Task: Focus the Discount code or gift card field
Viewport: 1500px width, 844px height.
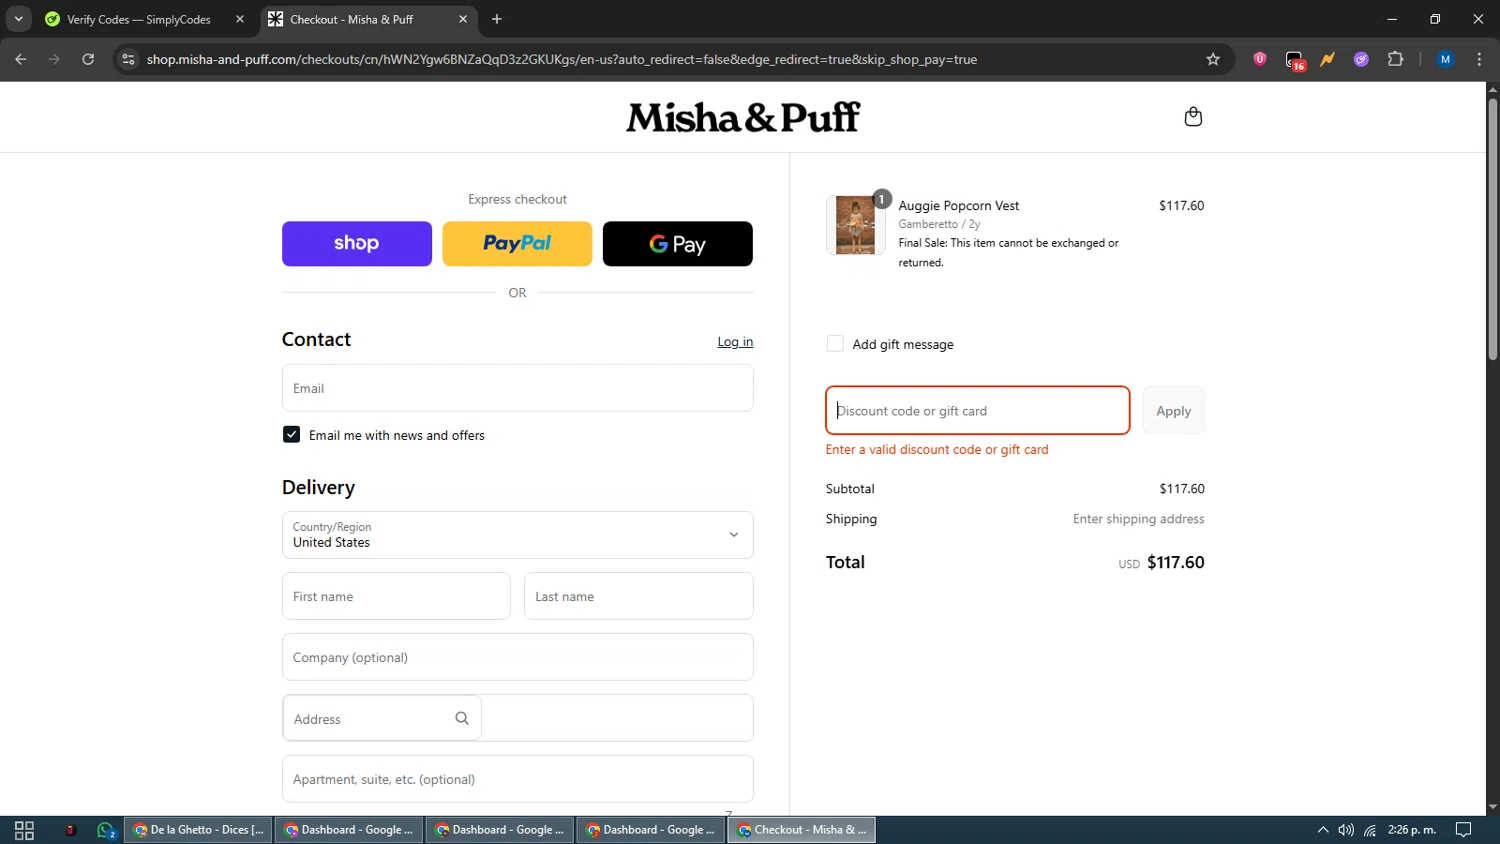Action: tap(978, 411)
